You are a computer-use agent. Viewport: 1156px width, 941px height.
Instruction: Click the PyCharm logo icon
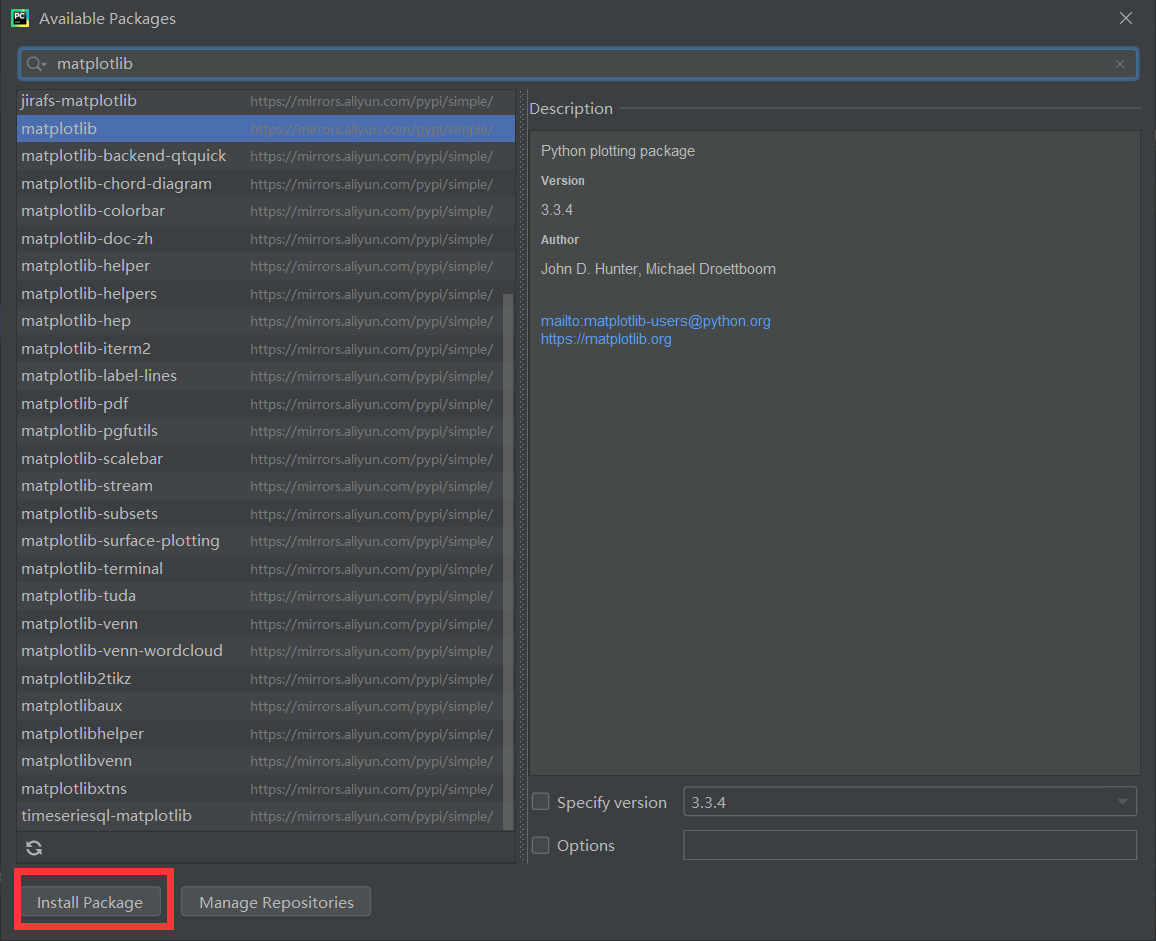click(x=20, y=18)
